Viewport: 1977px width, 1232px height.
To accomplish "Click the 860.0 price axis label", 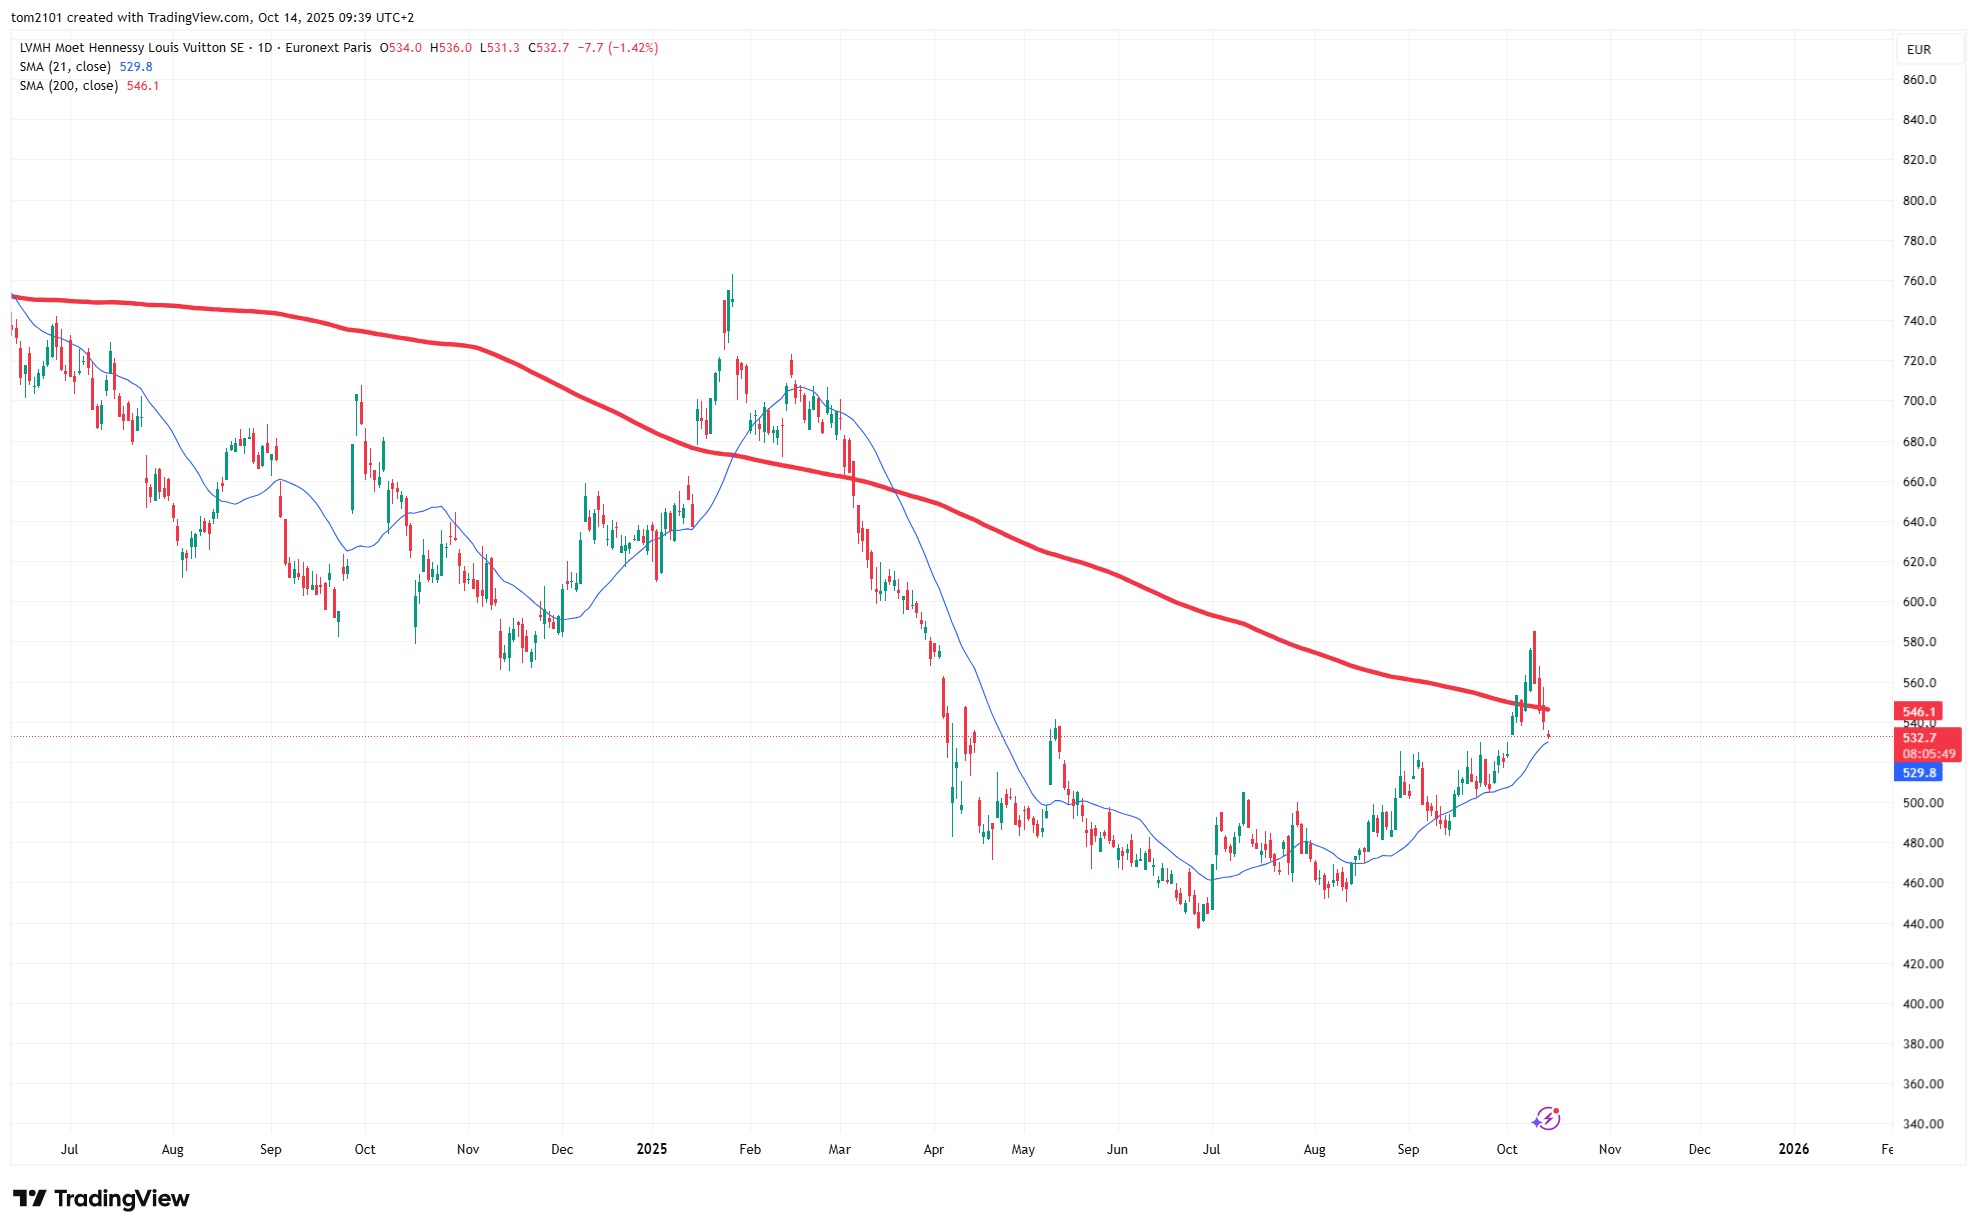I will point(1918,80).
